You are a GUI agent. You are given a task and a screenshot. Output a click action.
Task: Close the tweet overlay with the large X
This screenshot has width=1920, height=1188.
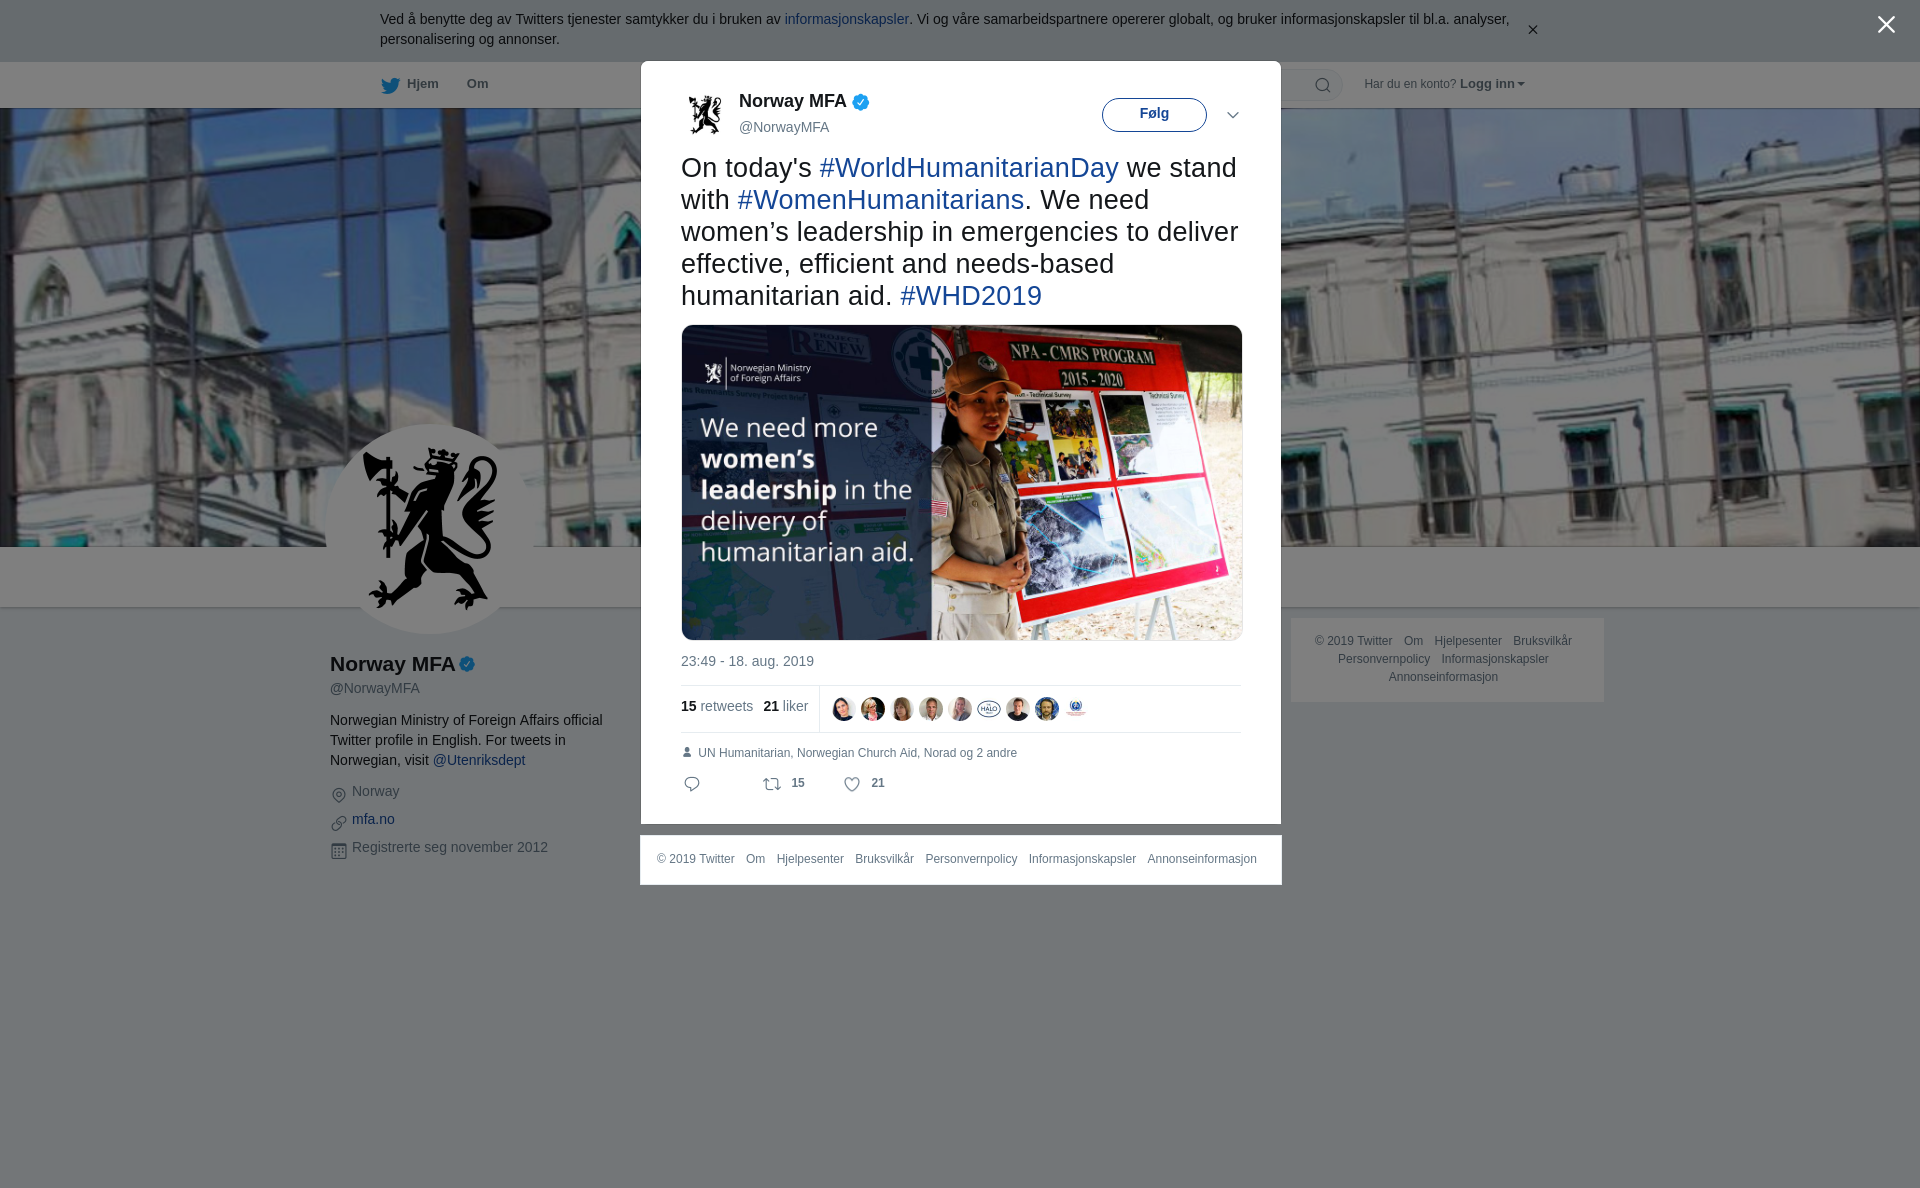click(1886, 25)
